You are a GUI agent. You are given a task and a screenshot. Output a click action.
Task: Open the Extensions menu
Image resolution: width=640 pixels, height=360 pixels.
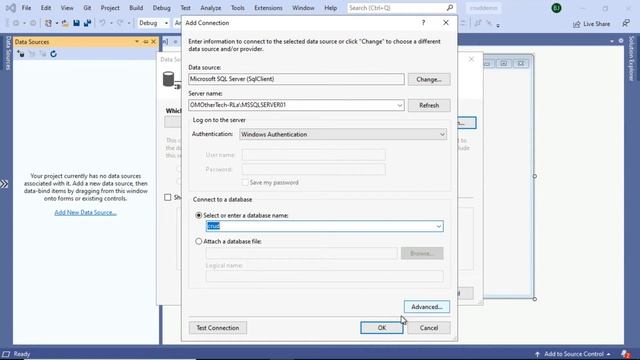[268, 8]
